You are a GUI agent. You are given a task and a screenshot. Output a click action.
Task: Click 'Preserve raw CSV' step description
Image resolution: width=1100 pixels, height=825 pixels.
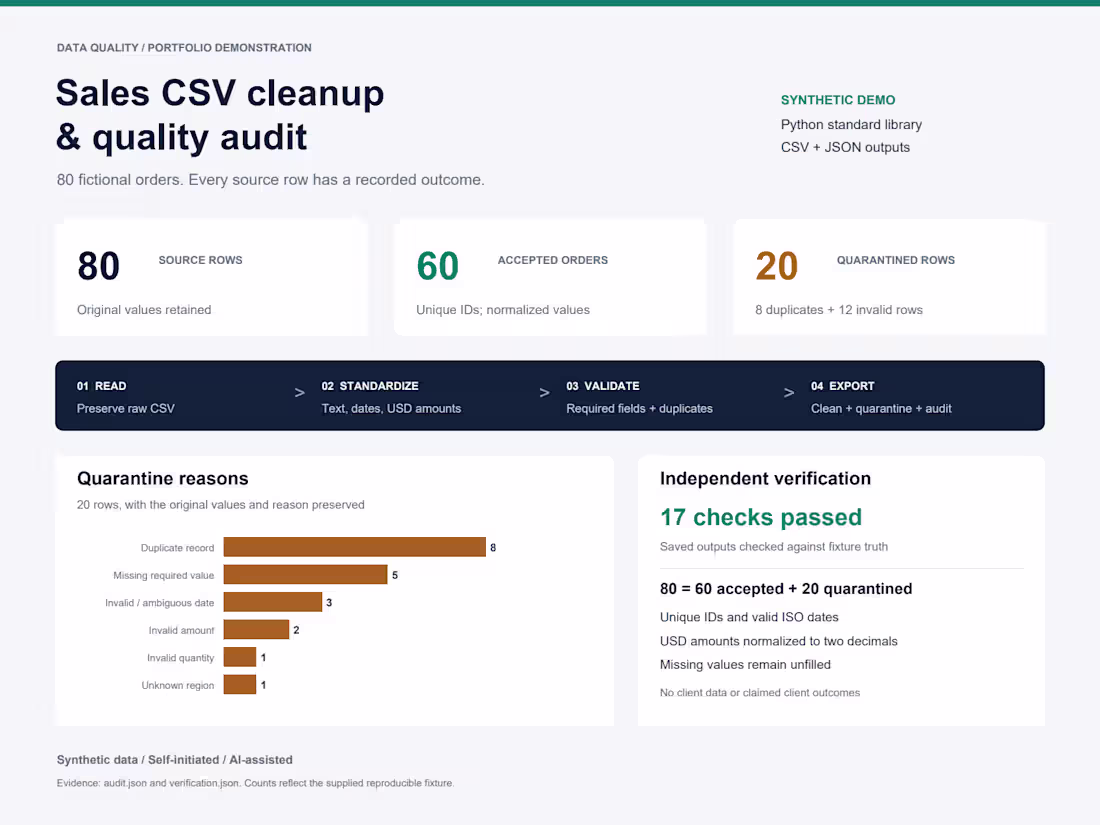click(x=126, y=408)
